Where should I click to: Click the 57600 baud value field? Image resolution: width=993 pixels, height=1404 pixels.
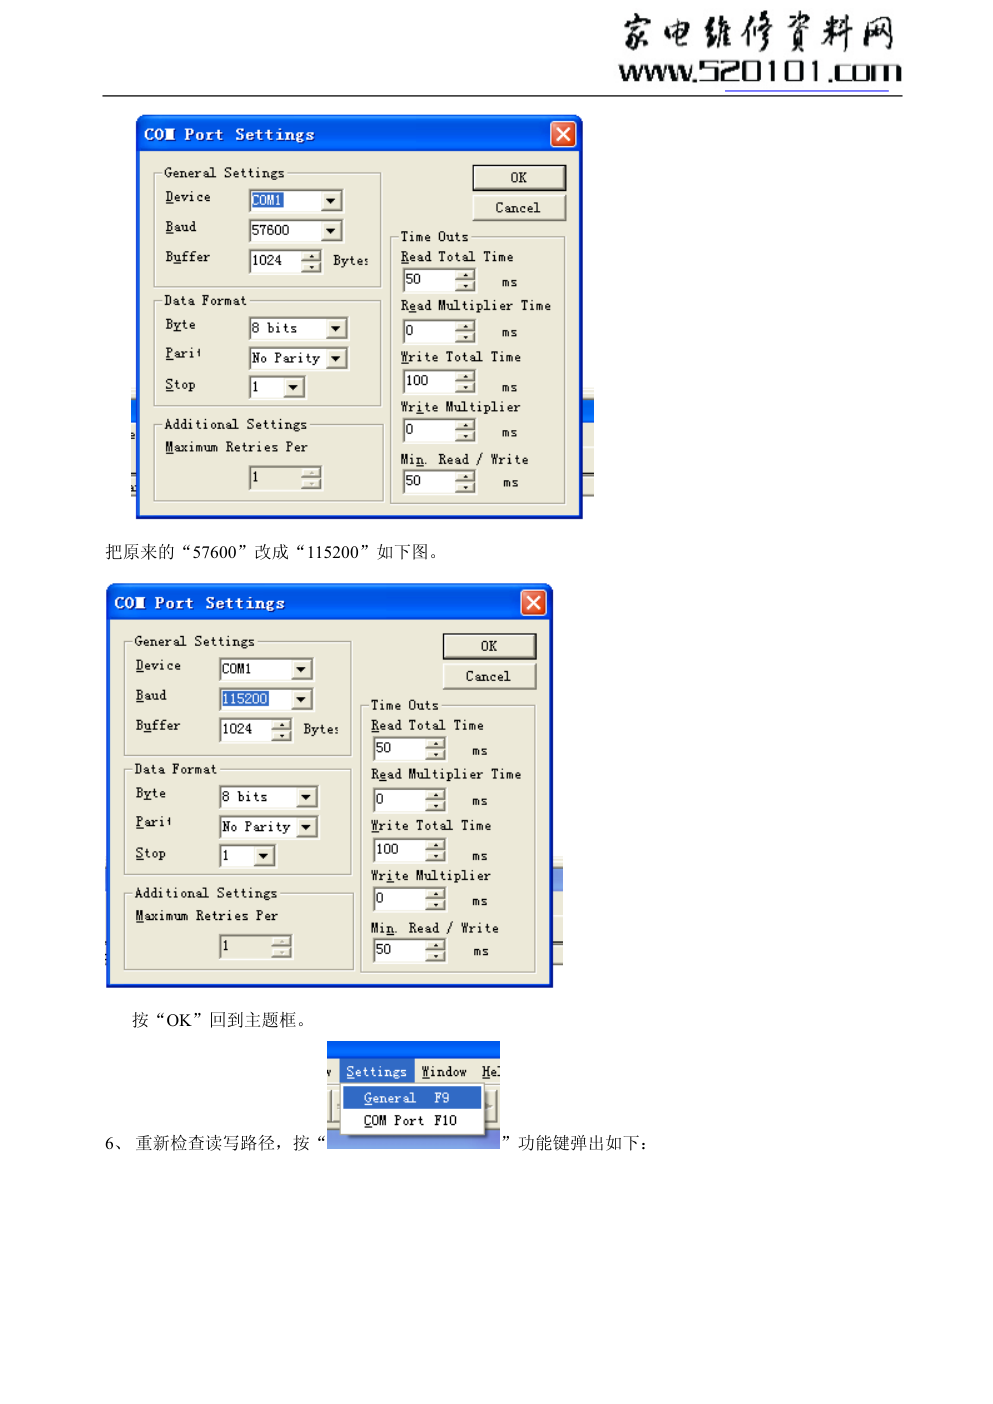tap(284, 231)
